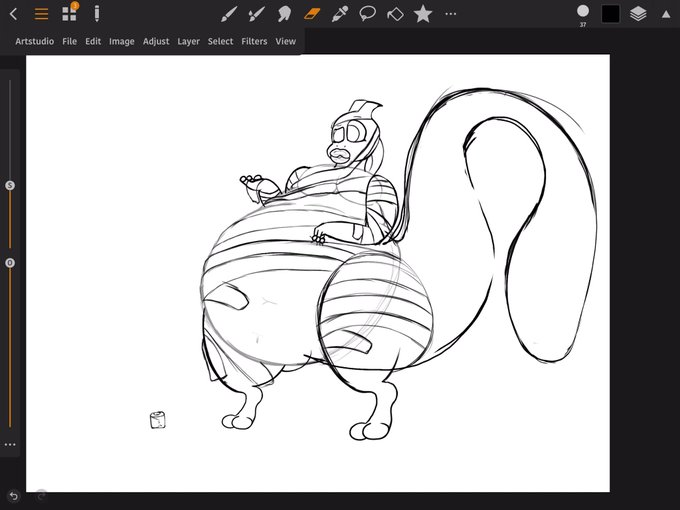Click the small cup sketch on canvas
Screen dimensions: 680x510
(x=157, y=420)
